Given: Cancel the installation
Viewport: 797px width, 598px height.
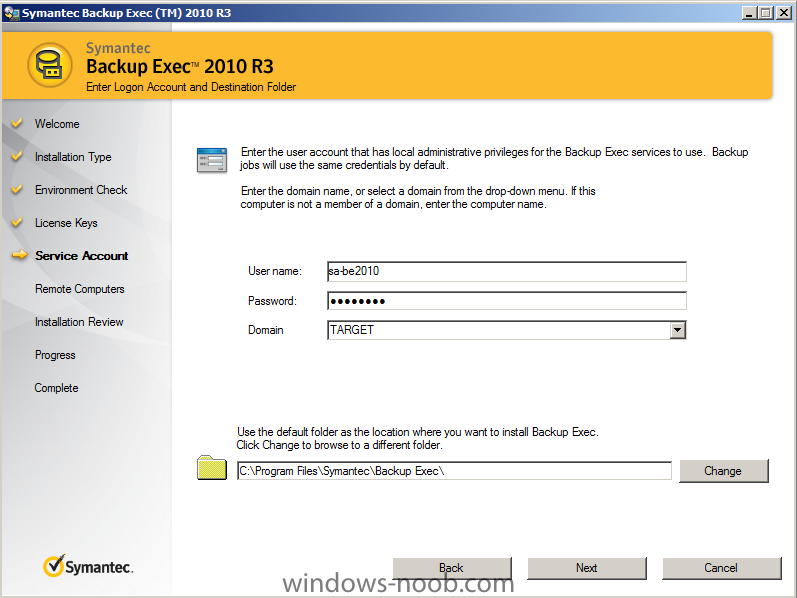Looking at the screenshot, I should pyautogui.click(x=721, y=568).
